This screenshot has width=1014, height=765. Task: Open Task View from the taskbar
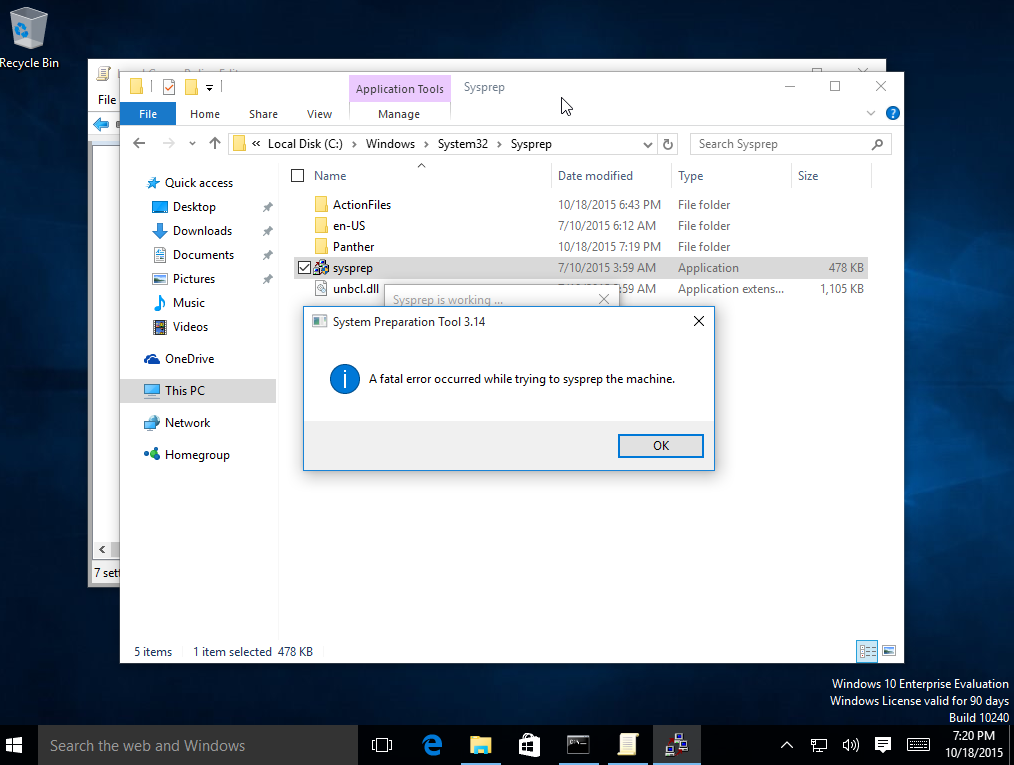click(x=382, y=745)
